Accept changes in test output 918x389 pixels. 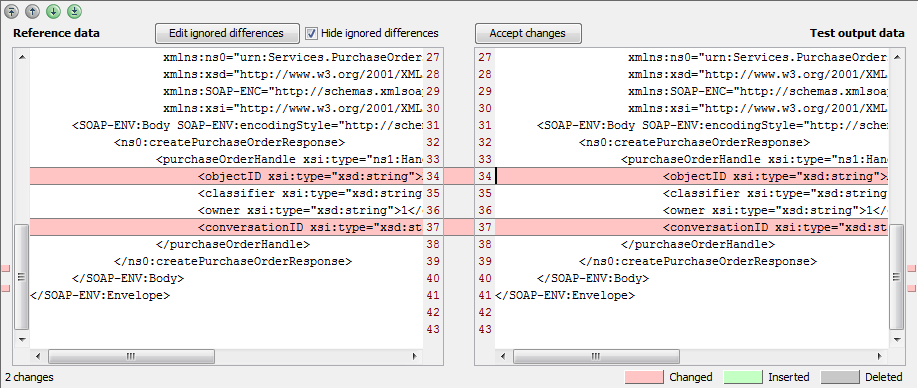[x=527, y=33]
